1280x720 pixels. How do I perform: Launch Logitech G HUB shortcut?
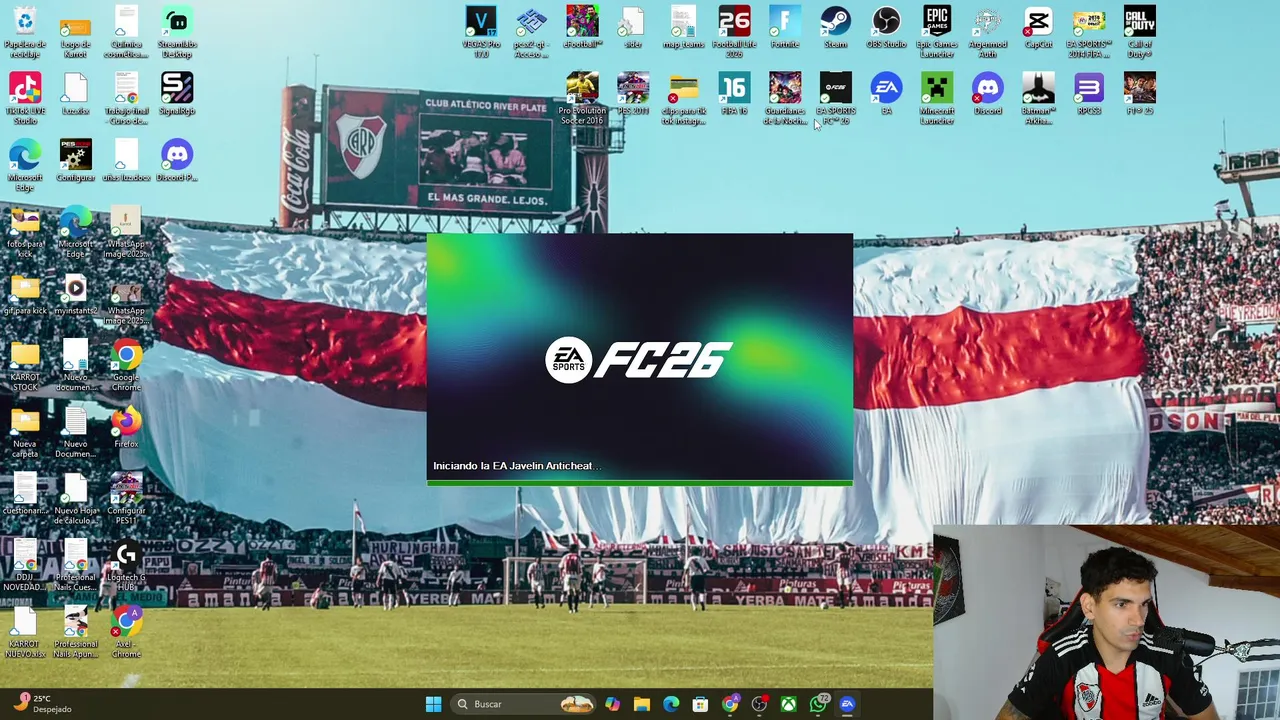point(126,566)
